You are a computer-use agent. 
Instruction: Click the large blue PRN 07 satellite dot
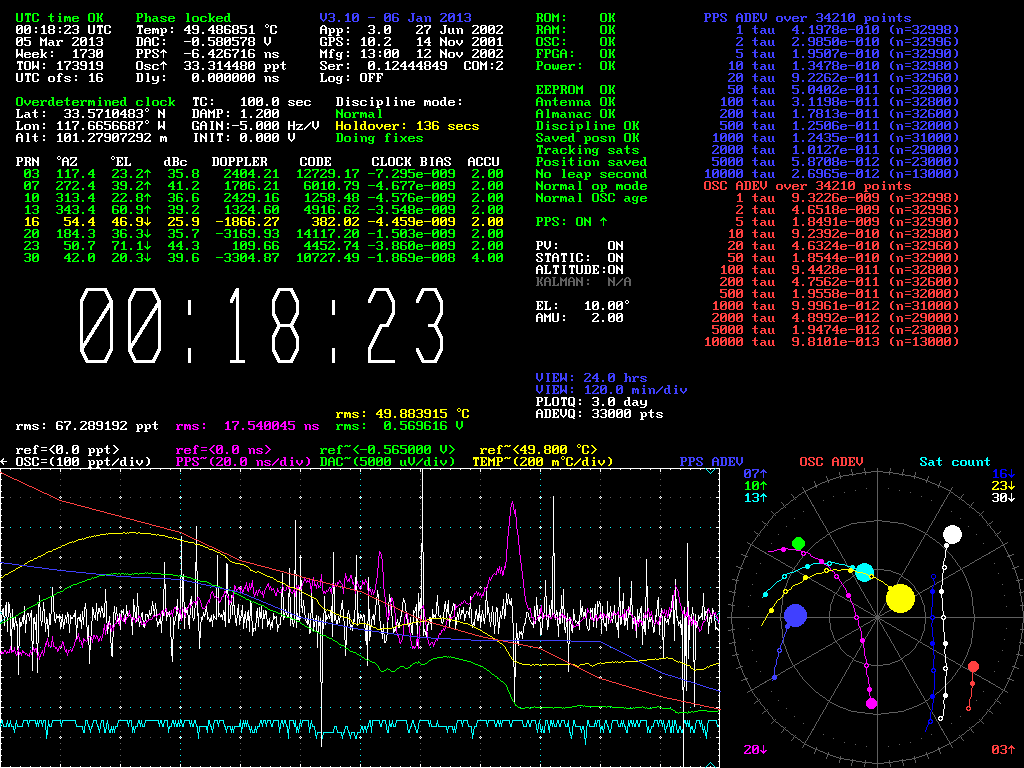tap(795, 615)
